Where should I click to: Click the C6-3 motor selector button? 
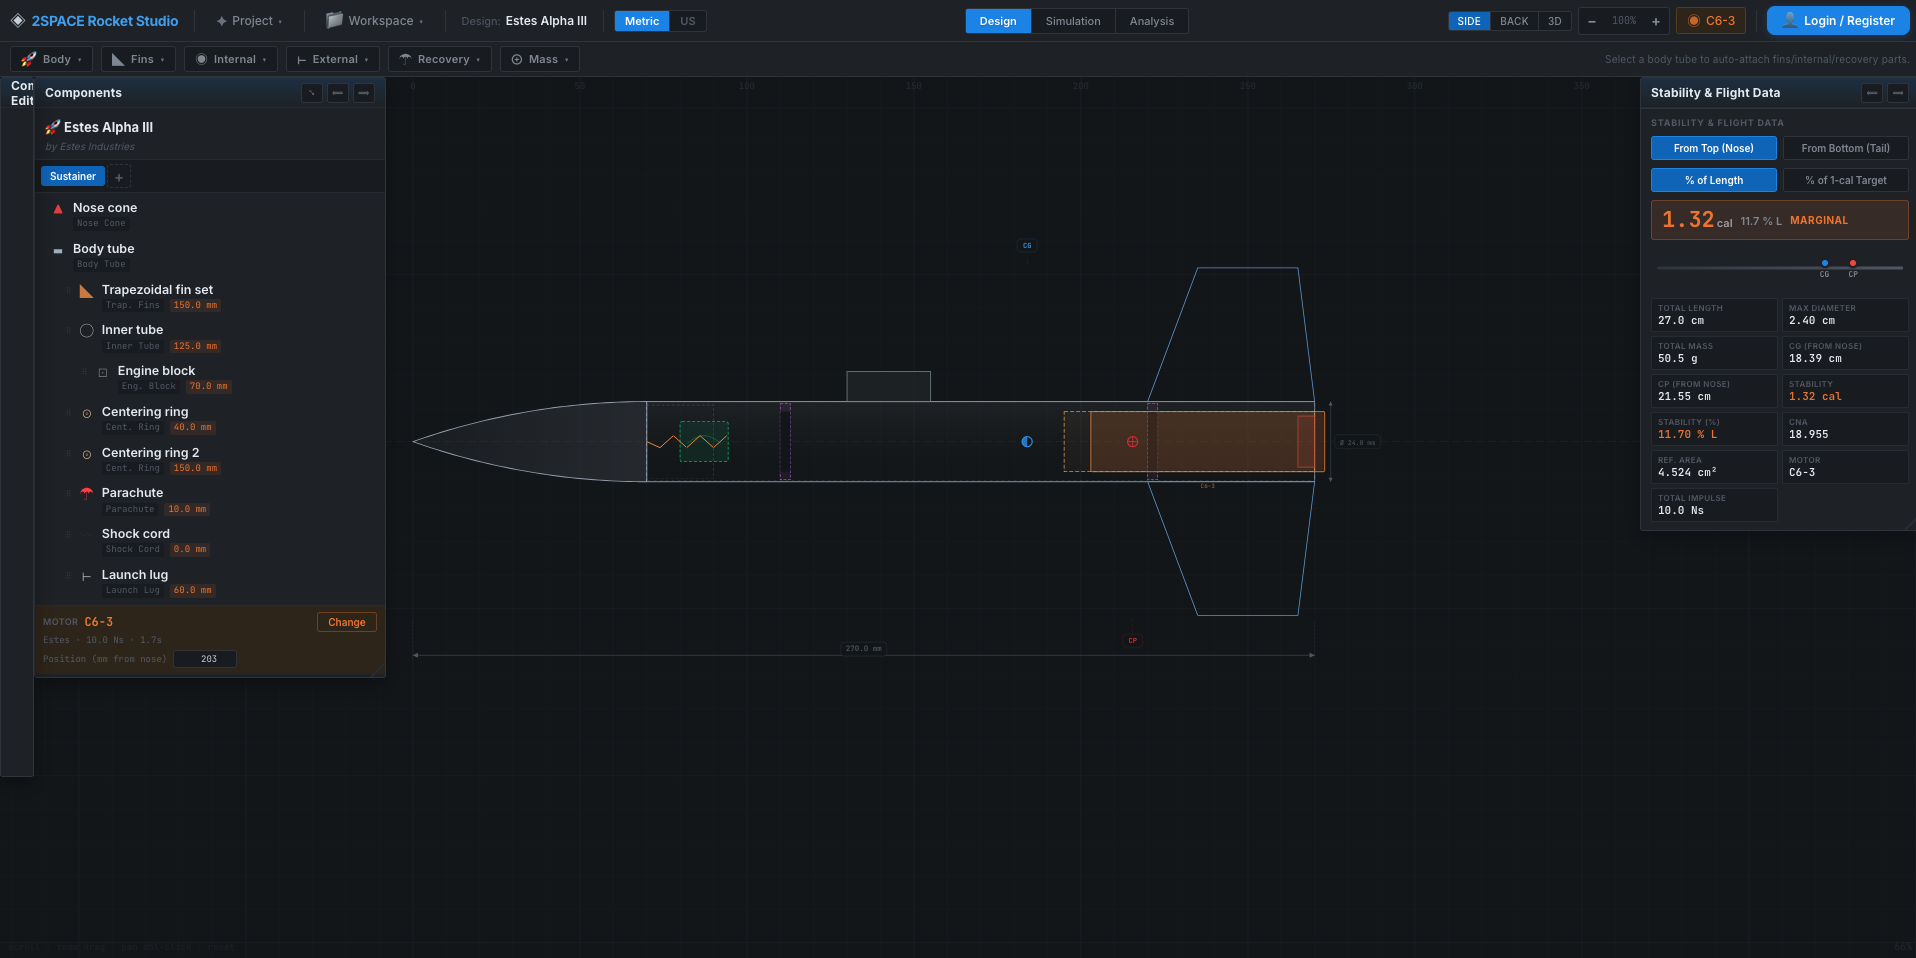tap(1711, 21)
